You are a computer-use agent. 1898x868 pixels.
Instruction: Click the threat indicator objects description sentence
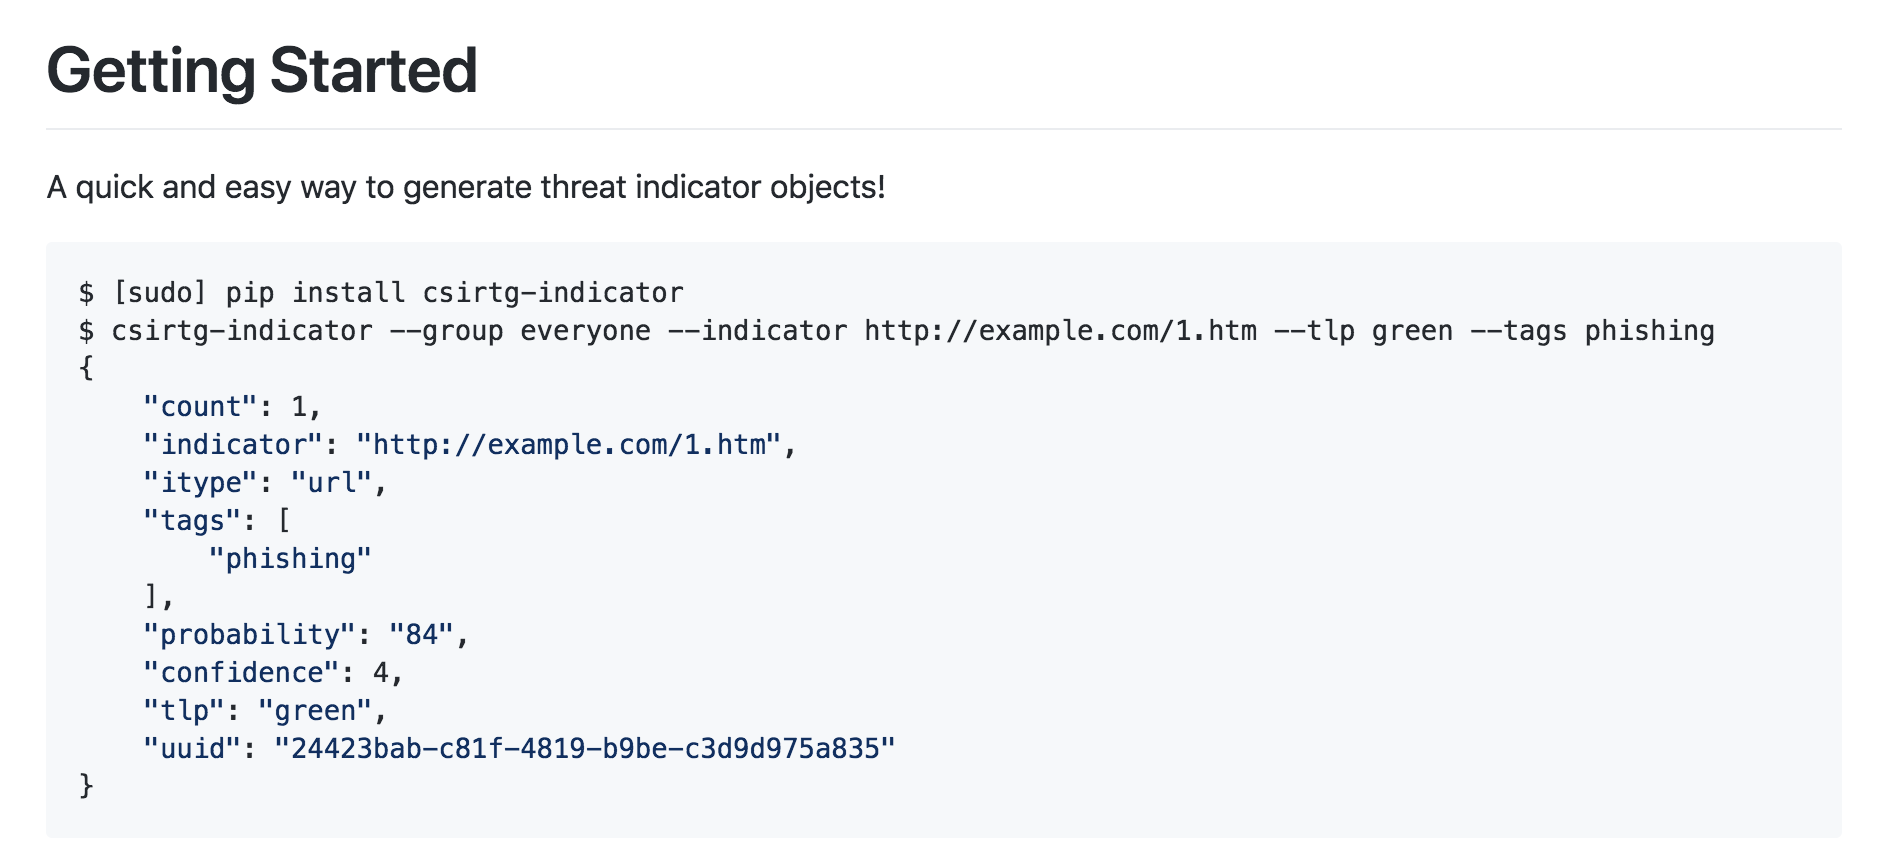pyautogui.click(x=466, y=187)
